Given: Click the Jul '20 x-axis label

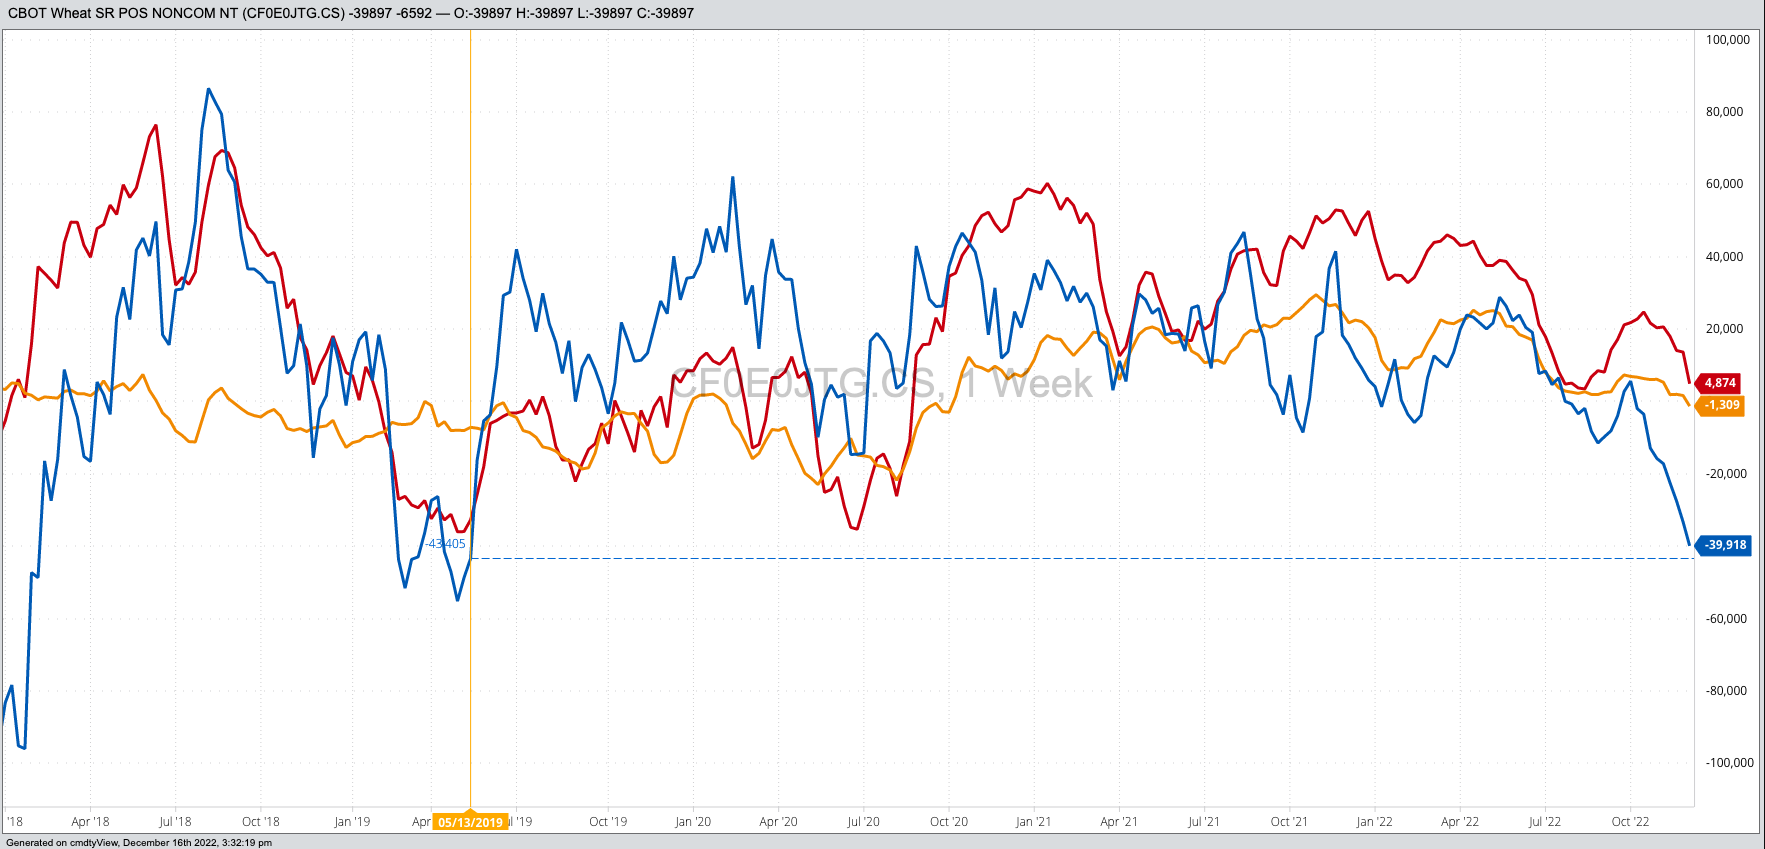Looking at the screenshot, I should click(863, 822).
